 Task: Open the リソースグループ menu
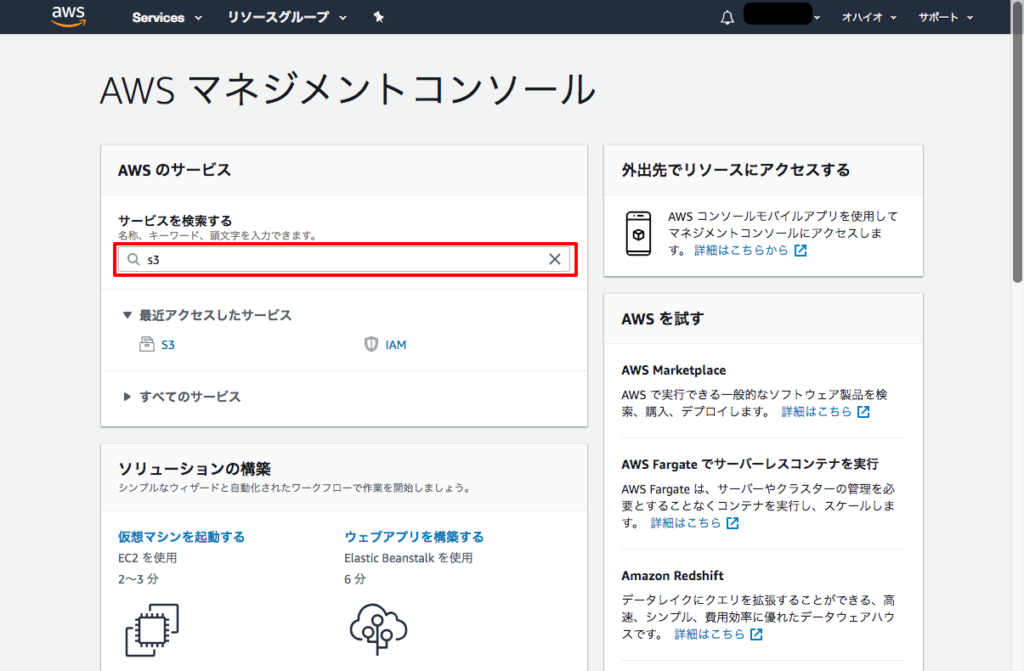[x=287, y=18]
